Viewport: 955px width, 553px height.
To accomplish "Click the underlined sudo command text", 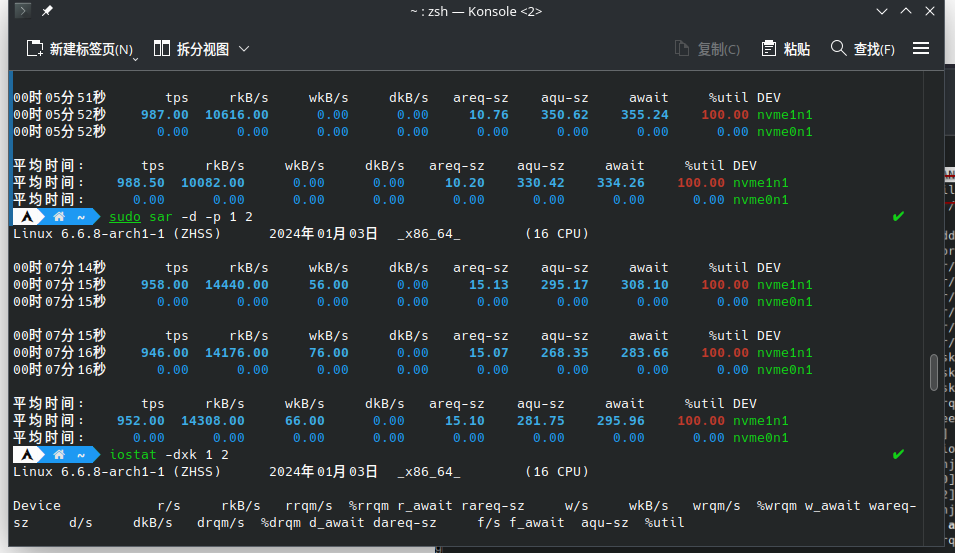I will point(125,216).
